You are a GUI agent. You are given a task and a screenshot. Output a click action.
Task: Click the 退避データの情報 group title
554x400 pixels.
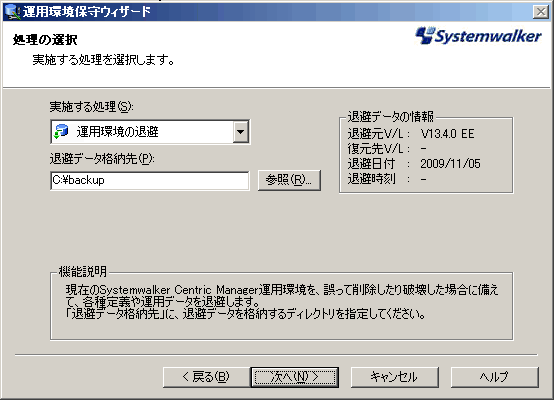[x=390, y=116]
